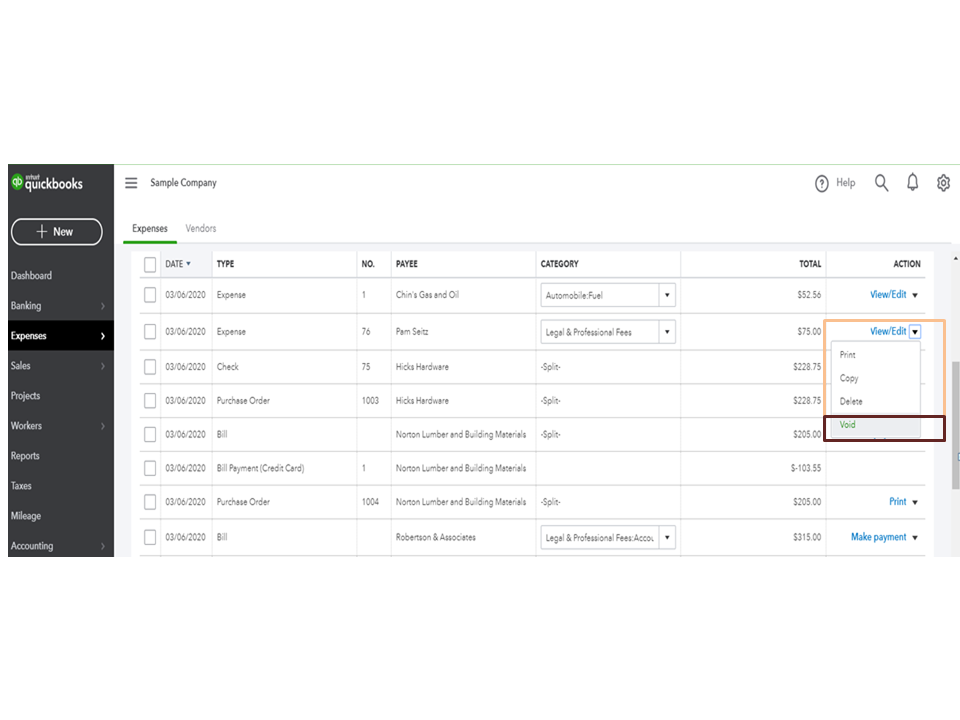Open the Settings gear icon

[x=943, y=183]
